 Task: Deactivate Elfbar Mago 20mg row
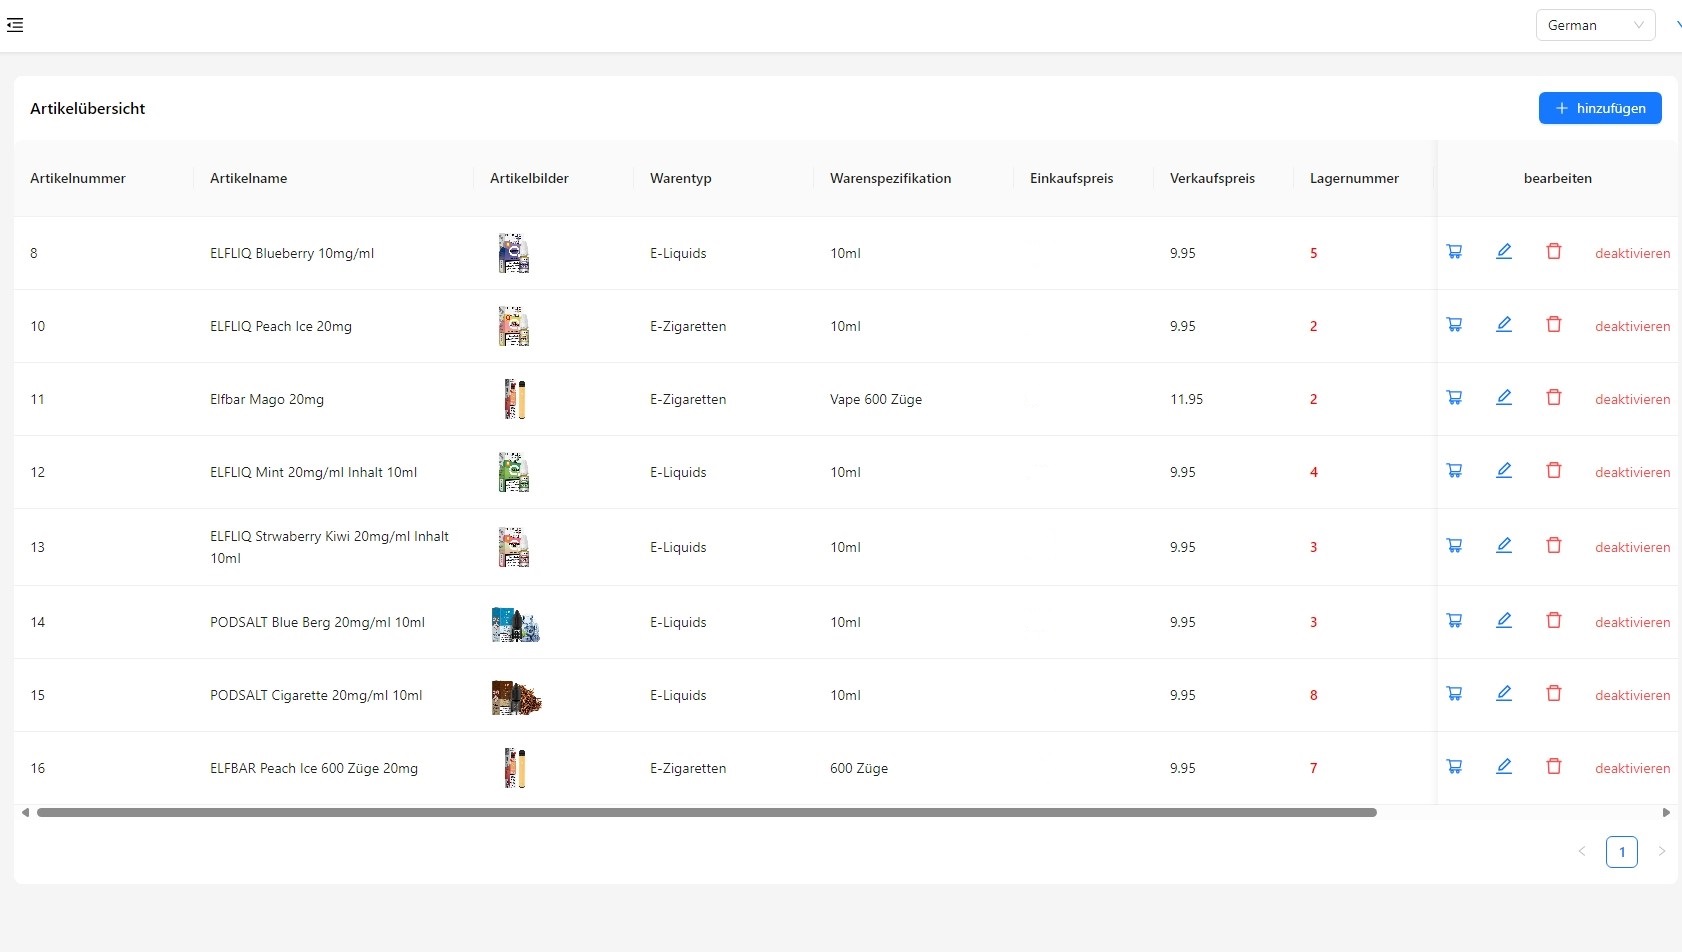(1632, 399)
